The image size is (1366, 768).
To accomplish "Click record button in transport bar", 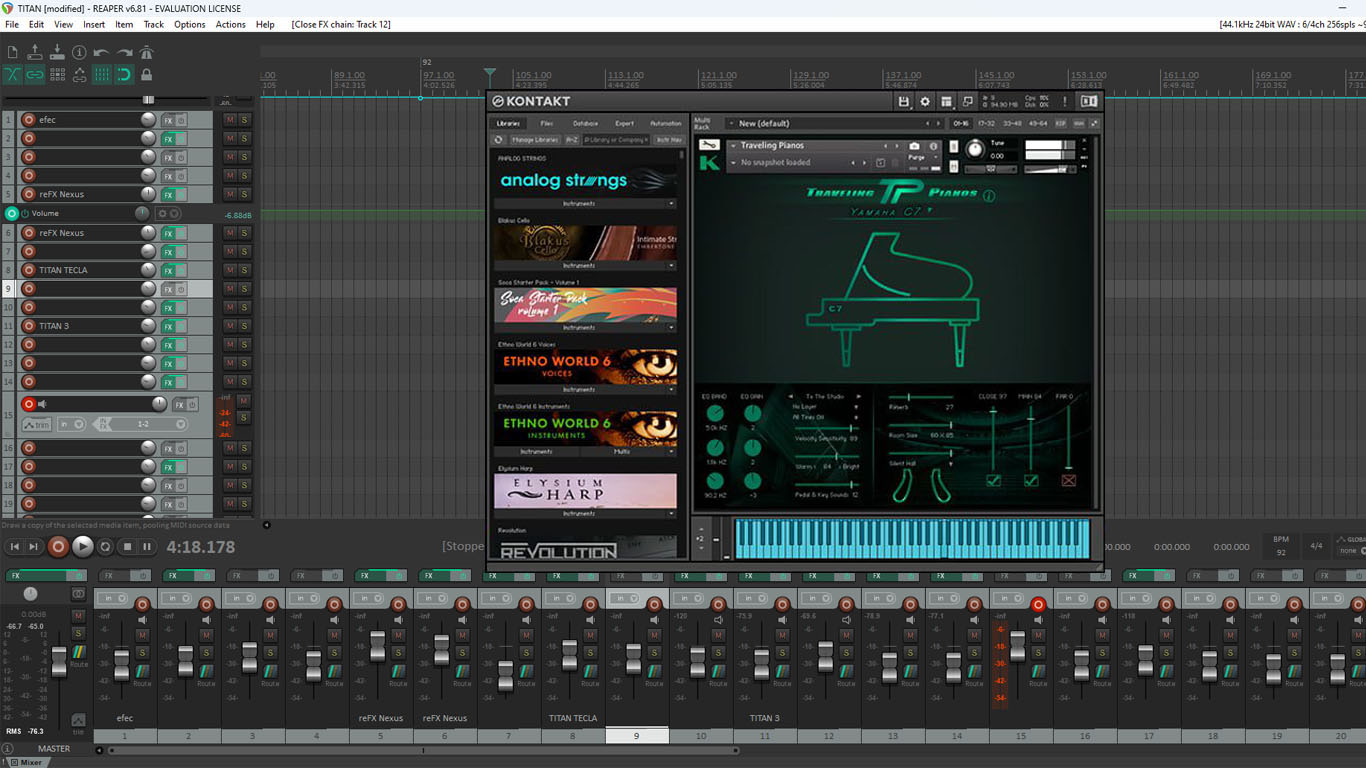I will [58, 547].
